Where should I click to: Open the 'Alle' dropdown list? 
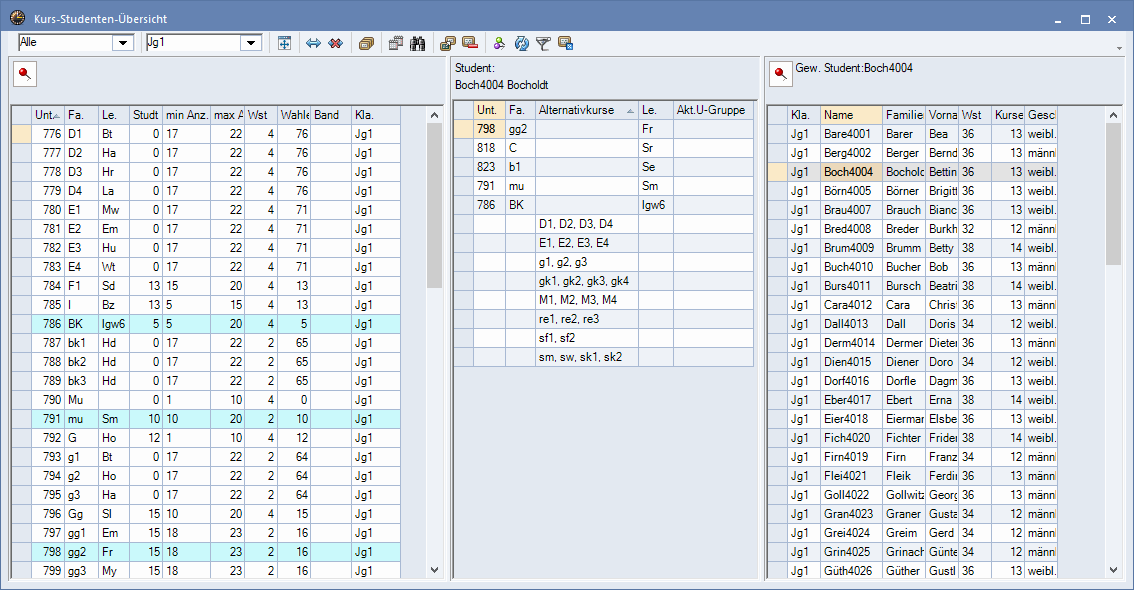[124, 42]
